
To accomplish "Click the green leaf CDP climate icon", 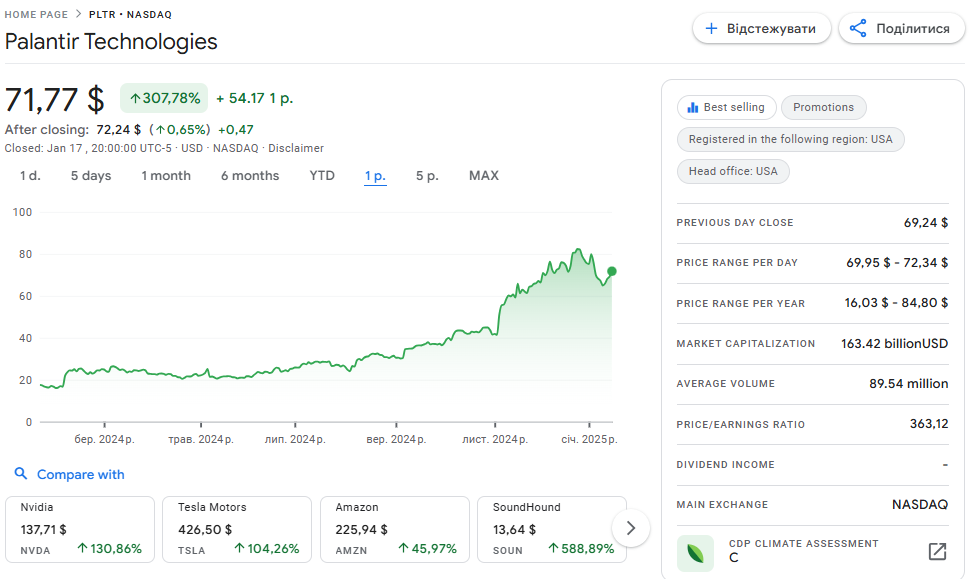I will [695, 553].
